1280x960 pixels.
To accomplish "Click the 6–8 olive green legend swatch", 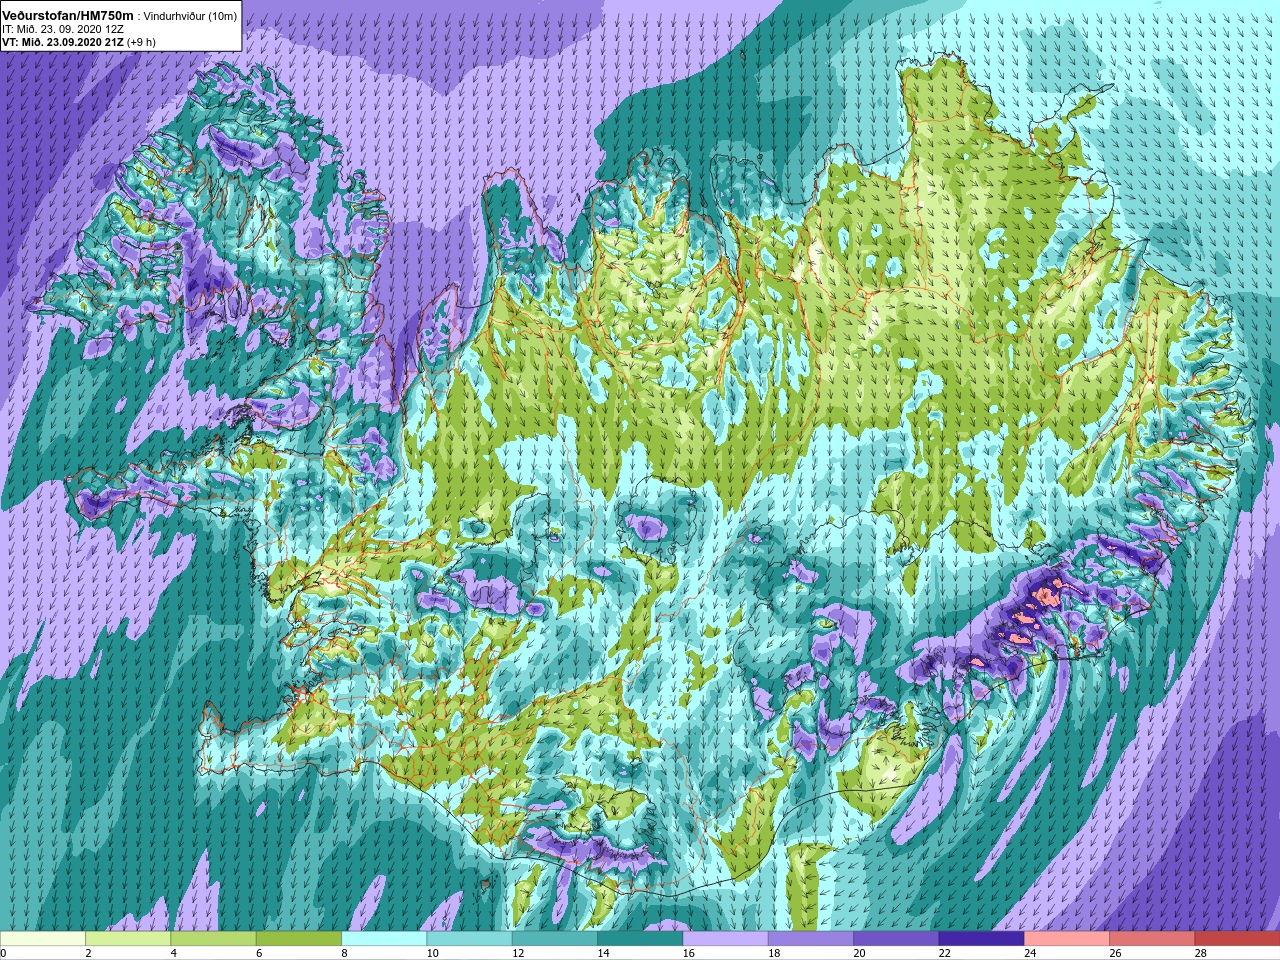I will coord(298,939).
